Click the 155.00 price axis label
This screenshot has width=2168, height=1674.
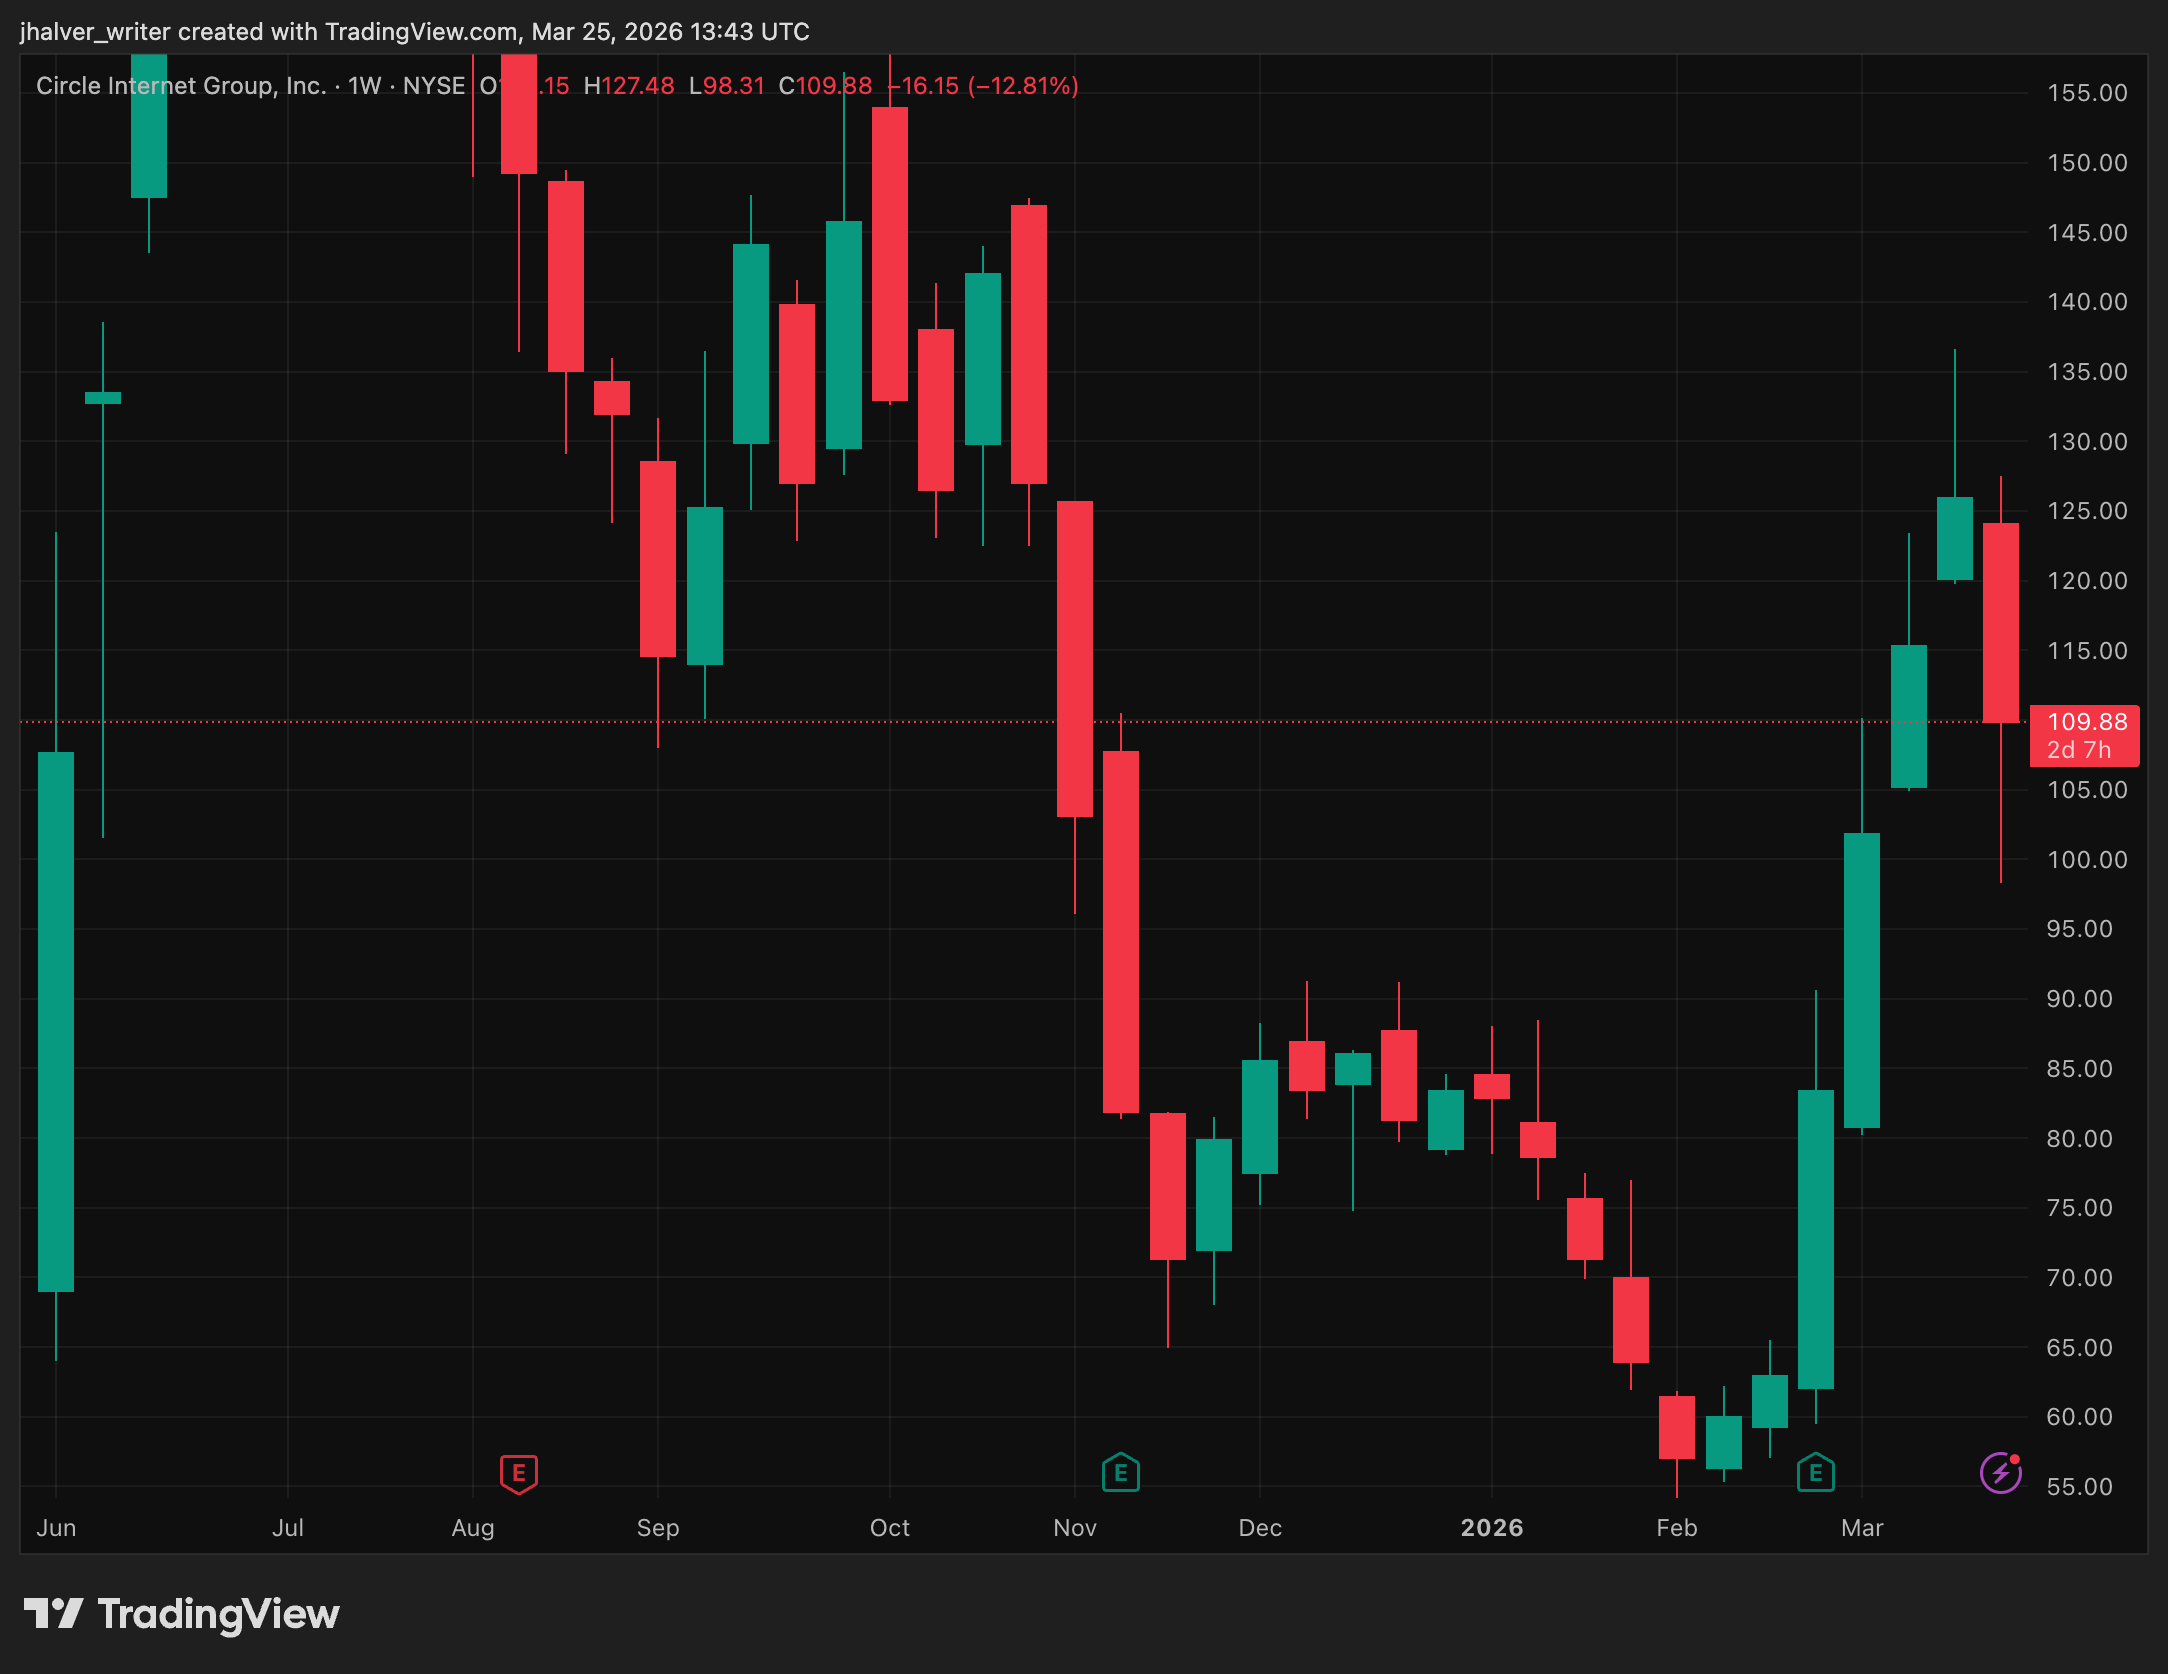click(2086, 93)
